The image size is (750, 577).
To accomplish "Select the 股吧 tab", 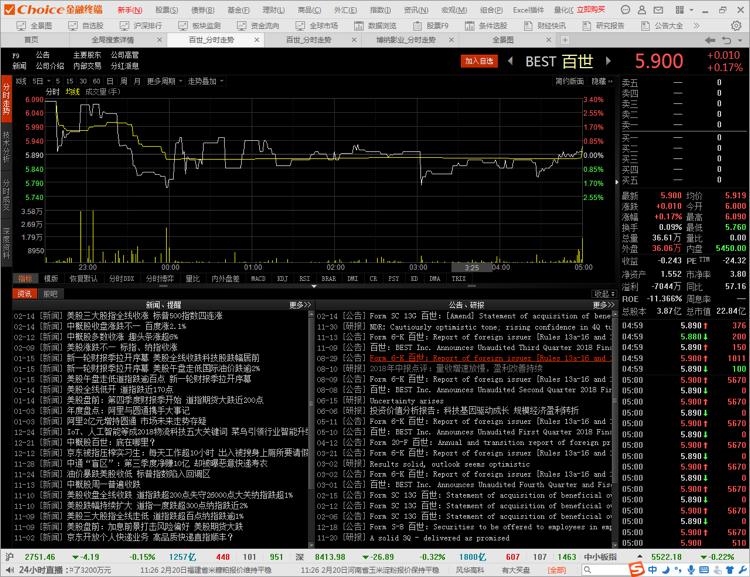I will (x=50, y=294).
